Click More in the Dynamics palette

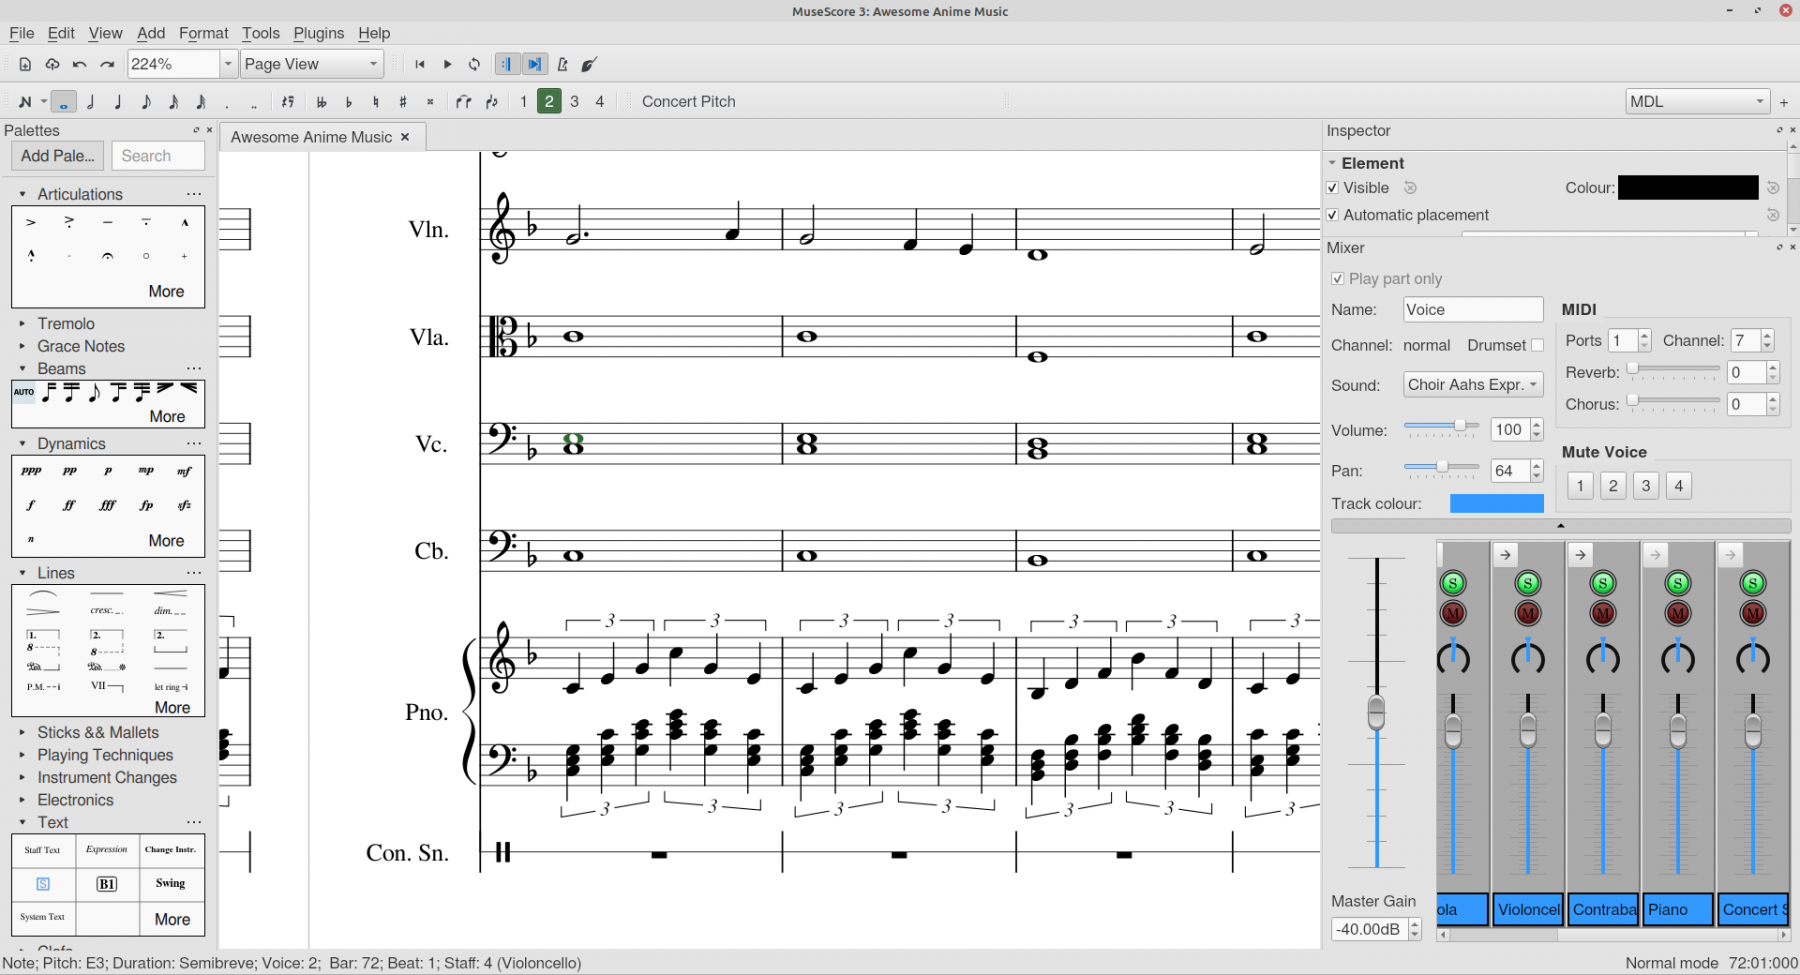[166, 541]
